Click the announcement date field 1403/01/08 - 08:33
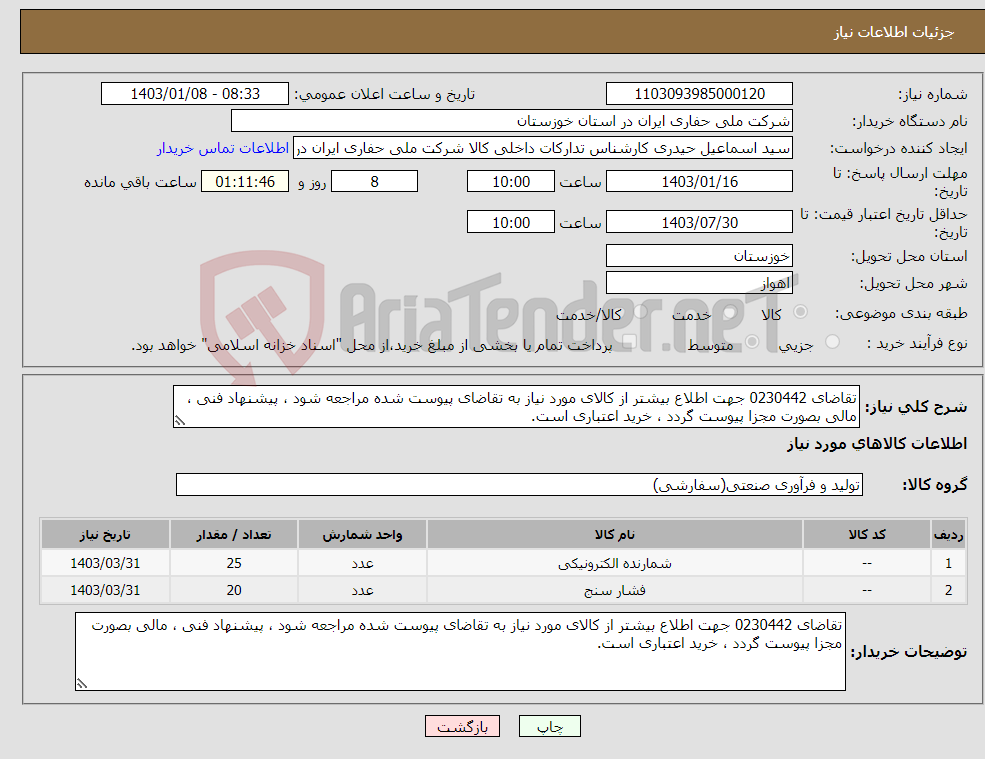The width and height of the screenshot is (985, 759). [x=195, y=94]
